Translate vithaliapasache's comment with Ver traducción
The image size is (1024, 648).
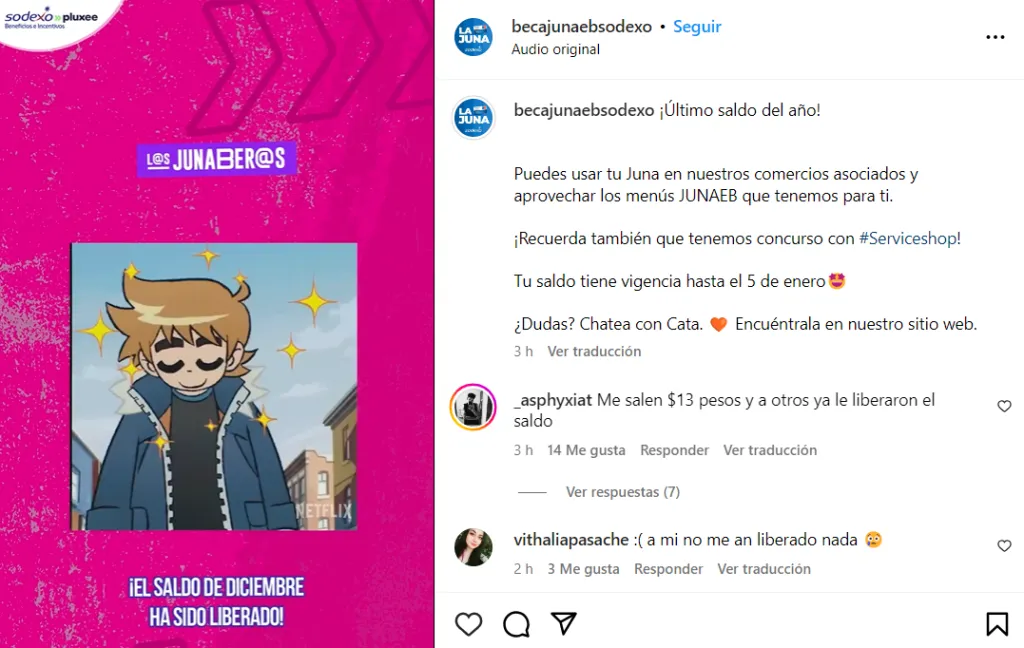764,569
